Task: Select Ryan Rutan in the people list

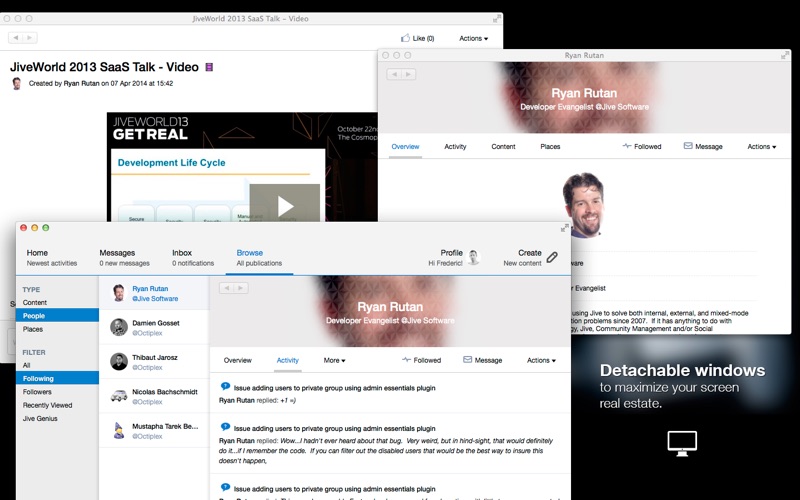Action: pos(154,293)
